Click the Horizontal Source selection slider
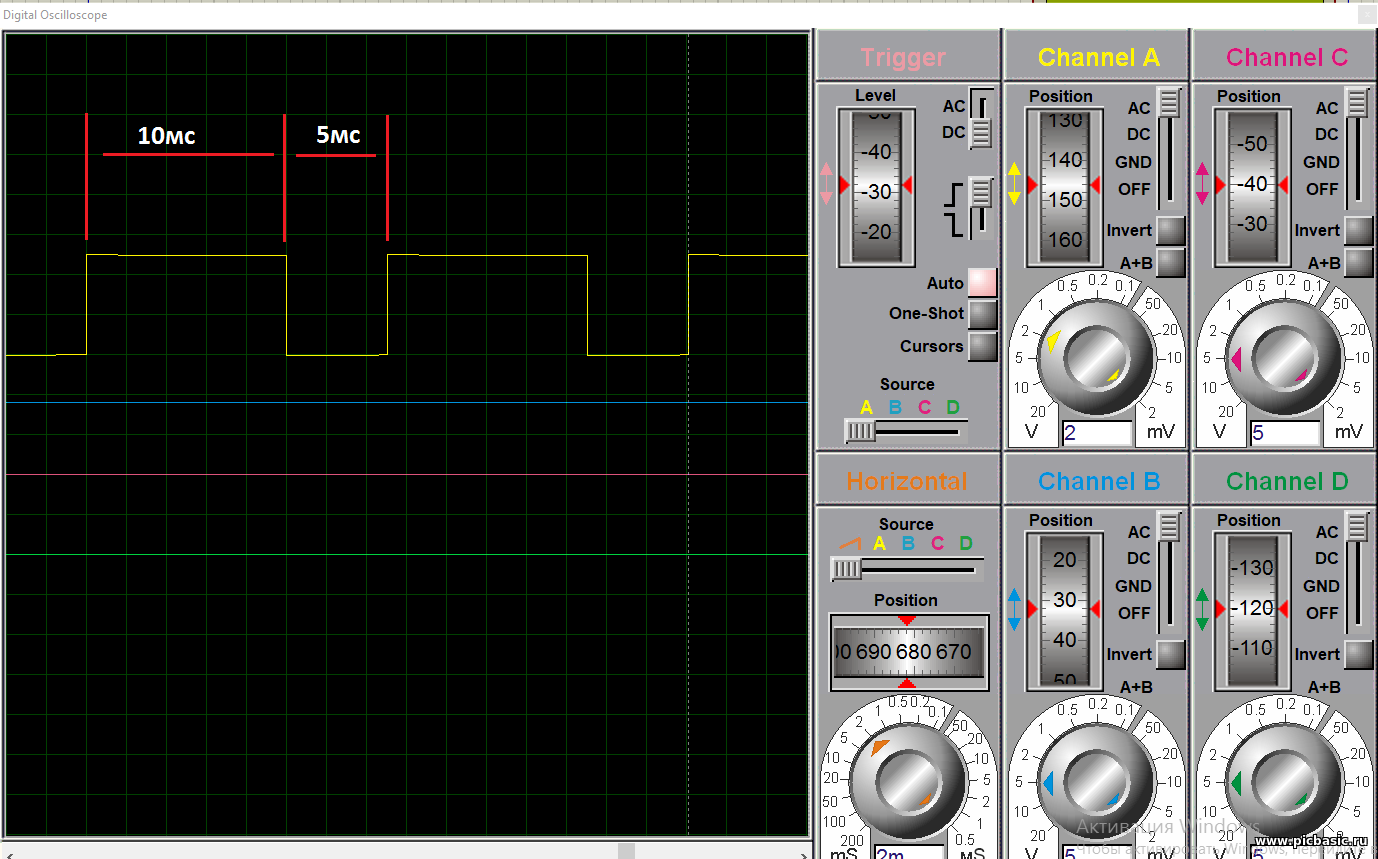Screen dimensions: 1378x859 [x=906, y=569]
